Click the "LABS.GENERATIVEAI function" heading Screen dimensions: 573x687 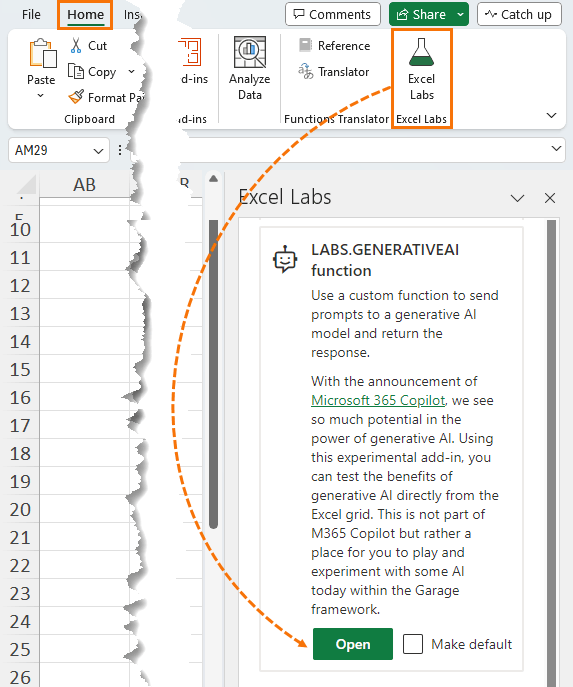pyautogui.click(x=385, y=260)
